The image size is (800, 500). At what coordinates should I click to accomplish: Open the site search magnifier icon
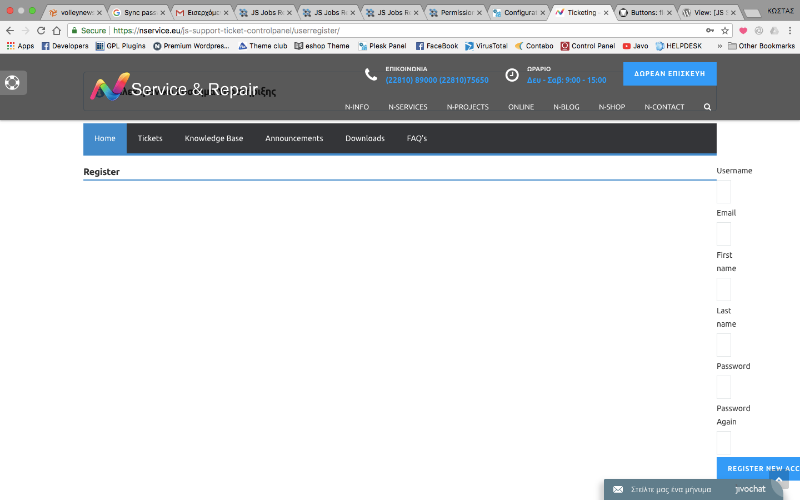point(708,106)
